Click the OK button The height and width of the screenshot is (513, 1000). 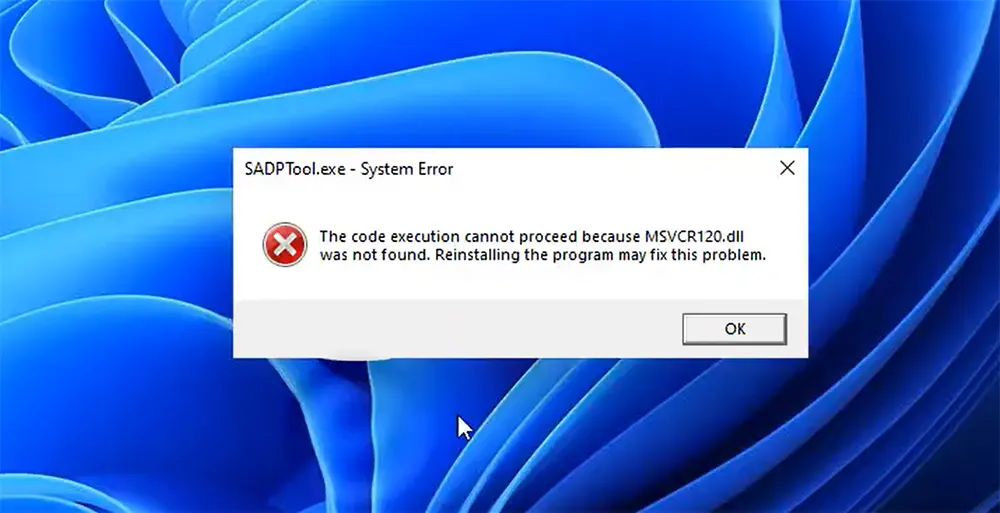(734, 329)
